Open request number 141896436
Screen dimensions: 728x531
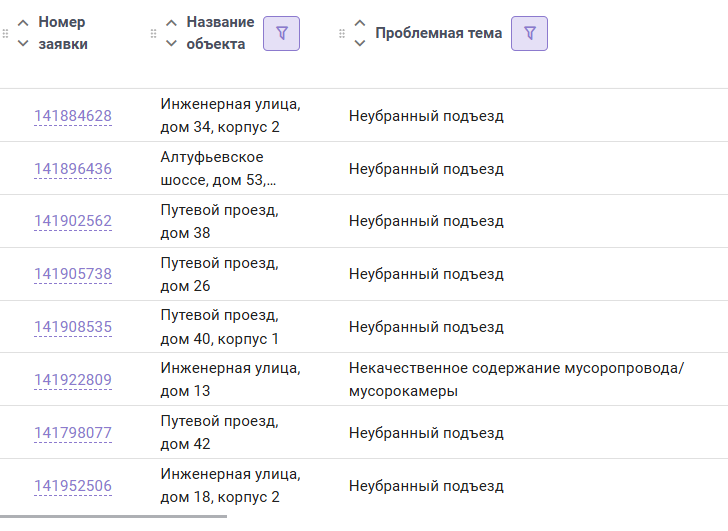(x=73, y=168)
